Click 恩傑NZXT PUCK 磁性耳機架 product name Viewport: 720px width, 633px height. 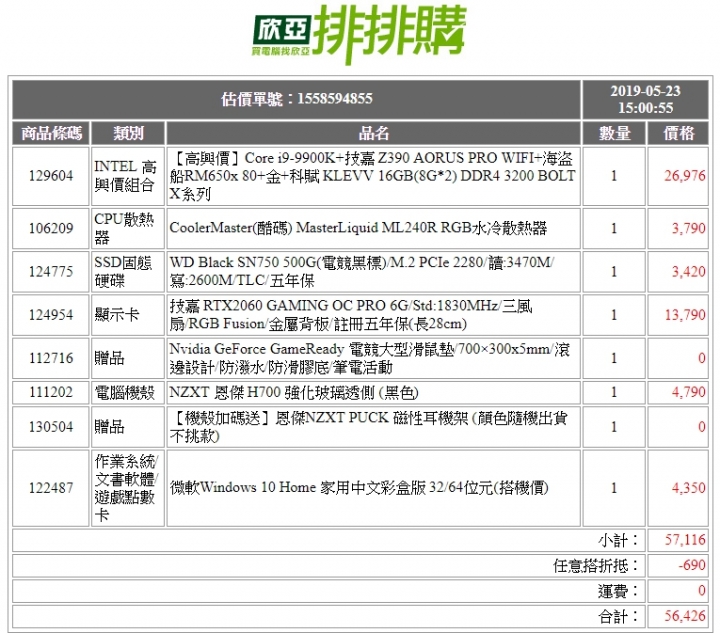[369, 427]
